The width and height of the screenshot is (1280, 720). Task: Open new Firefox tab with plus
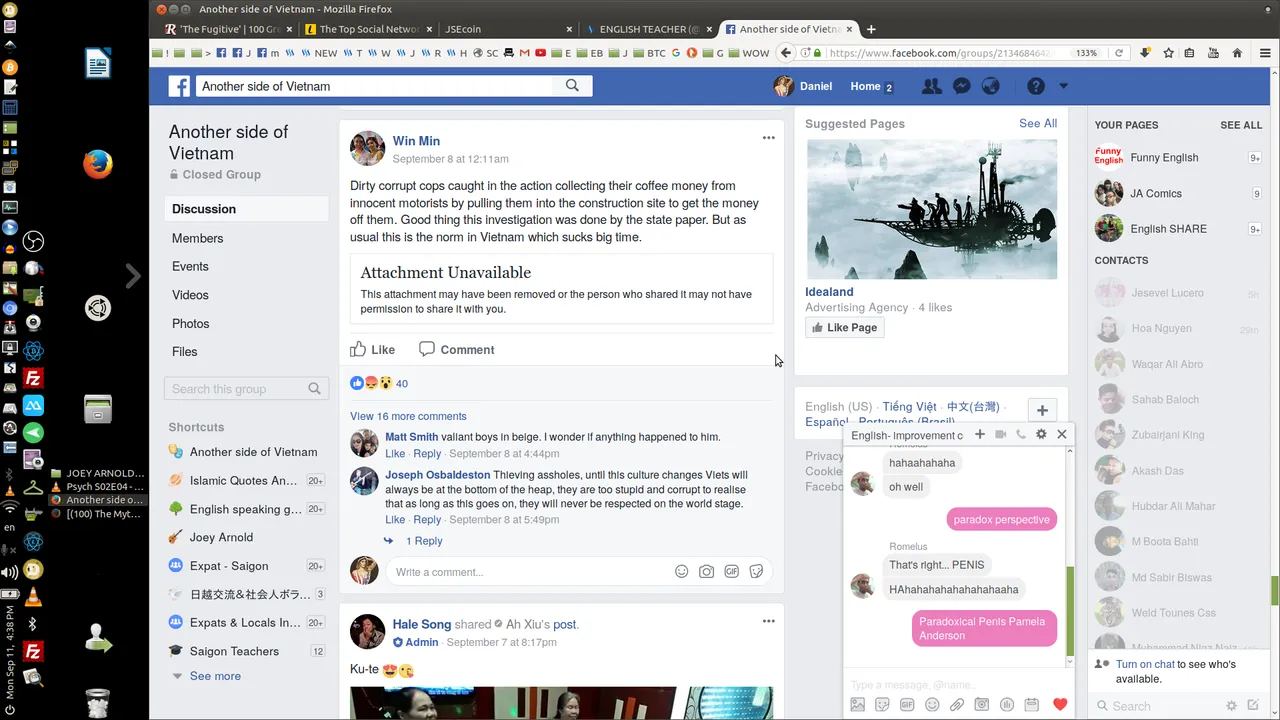coord(871,29)
